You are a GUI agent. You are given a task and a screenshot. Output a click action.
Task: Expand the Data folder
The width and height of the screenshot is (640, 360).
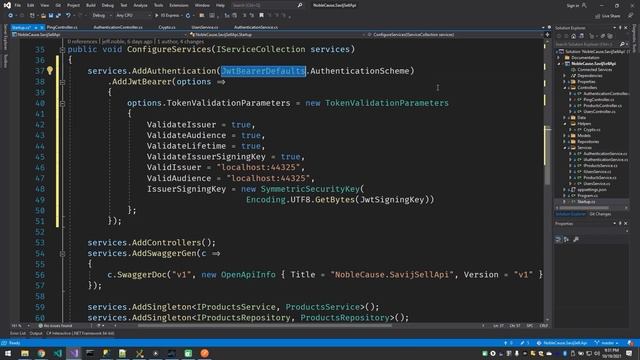tap(564, 118)
